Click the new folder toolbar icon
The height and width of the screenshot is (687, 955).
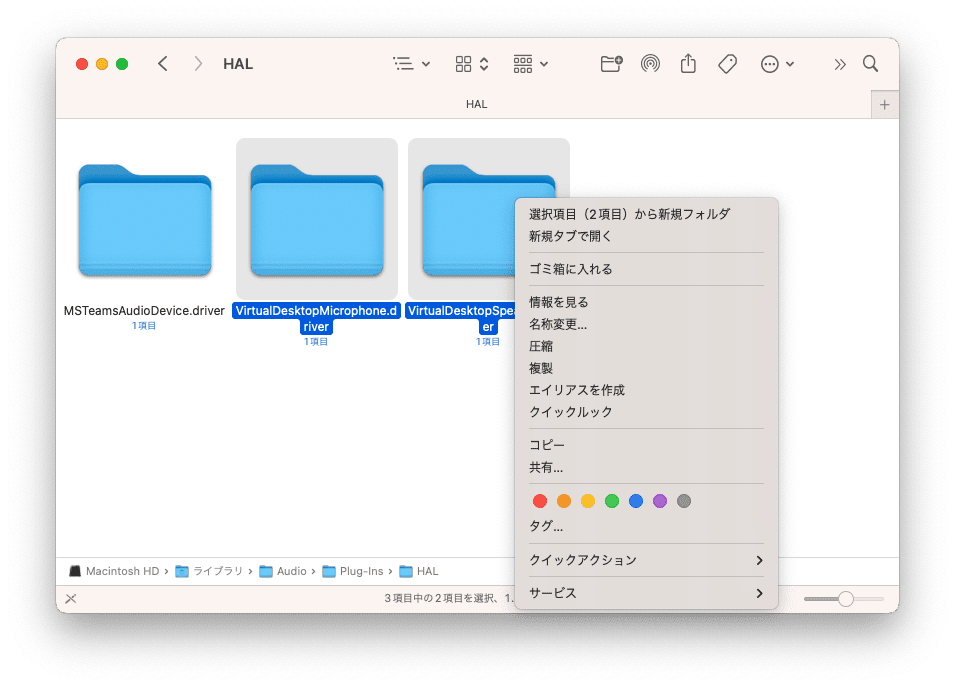pos(611,64)
